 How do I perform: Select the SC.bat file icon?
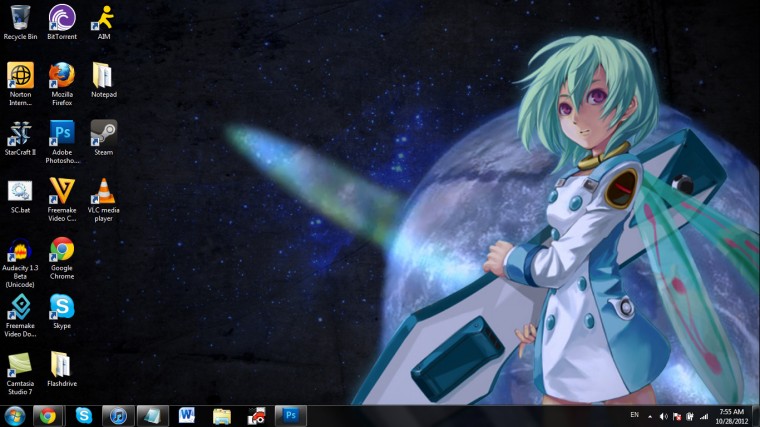click(20, 196)
